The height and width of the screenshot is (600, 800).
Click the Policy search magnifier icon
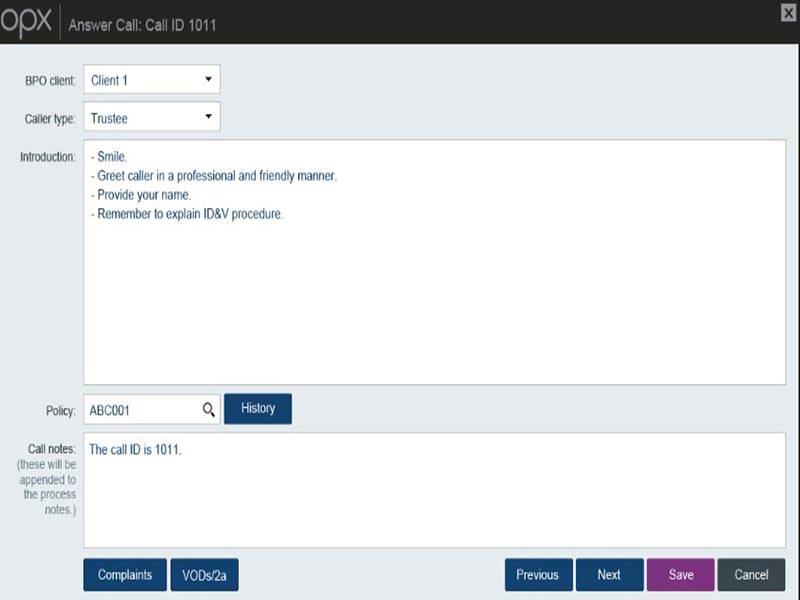209,408
